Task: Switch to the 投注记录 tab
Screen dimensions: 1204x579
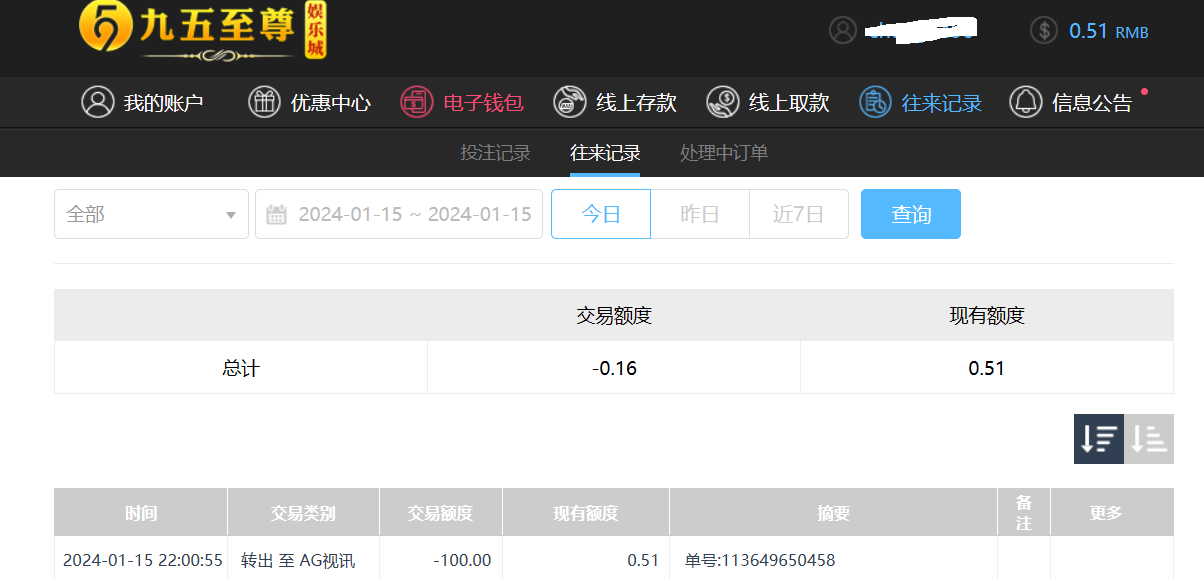Action: click(495, 153)
